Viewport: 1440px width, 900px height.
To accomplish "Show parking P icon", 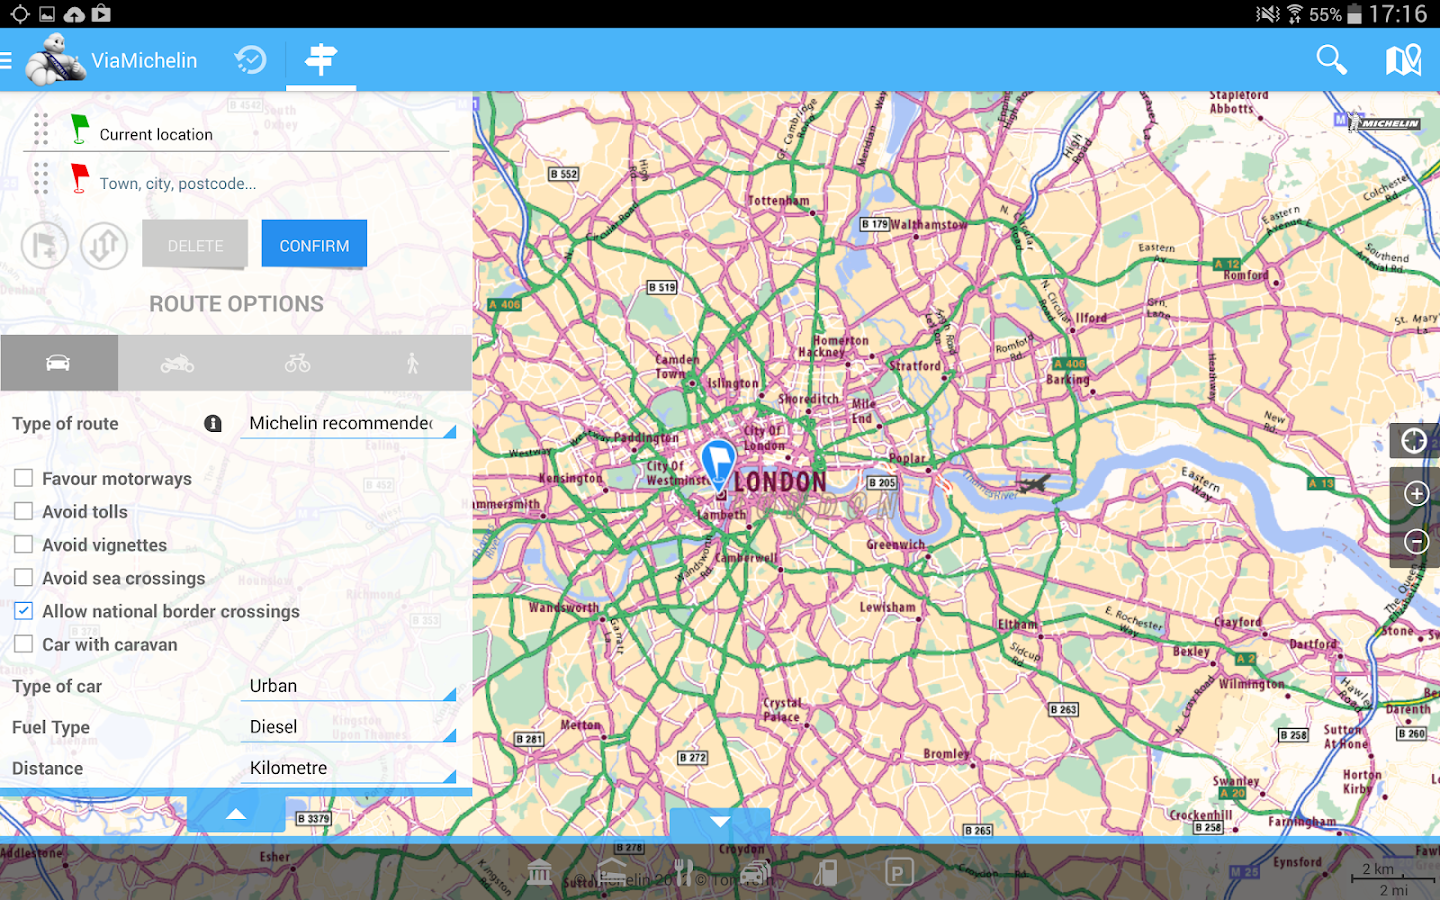I will (x=898, y=873).
